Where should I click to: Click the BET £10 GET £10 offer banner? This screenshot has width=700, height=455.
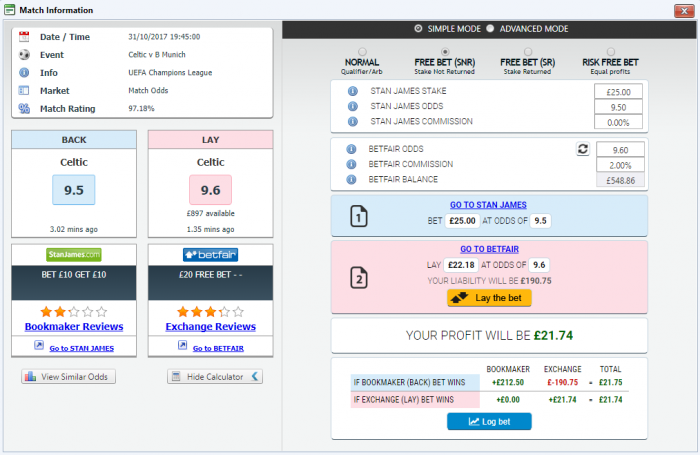point(74,283)
